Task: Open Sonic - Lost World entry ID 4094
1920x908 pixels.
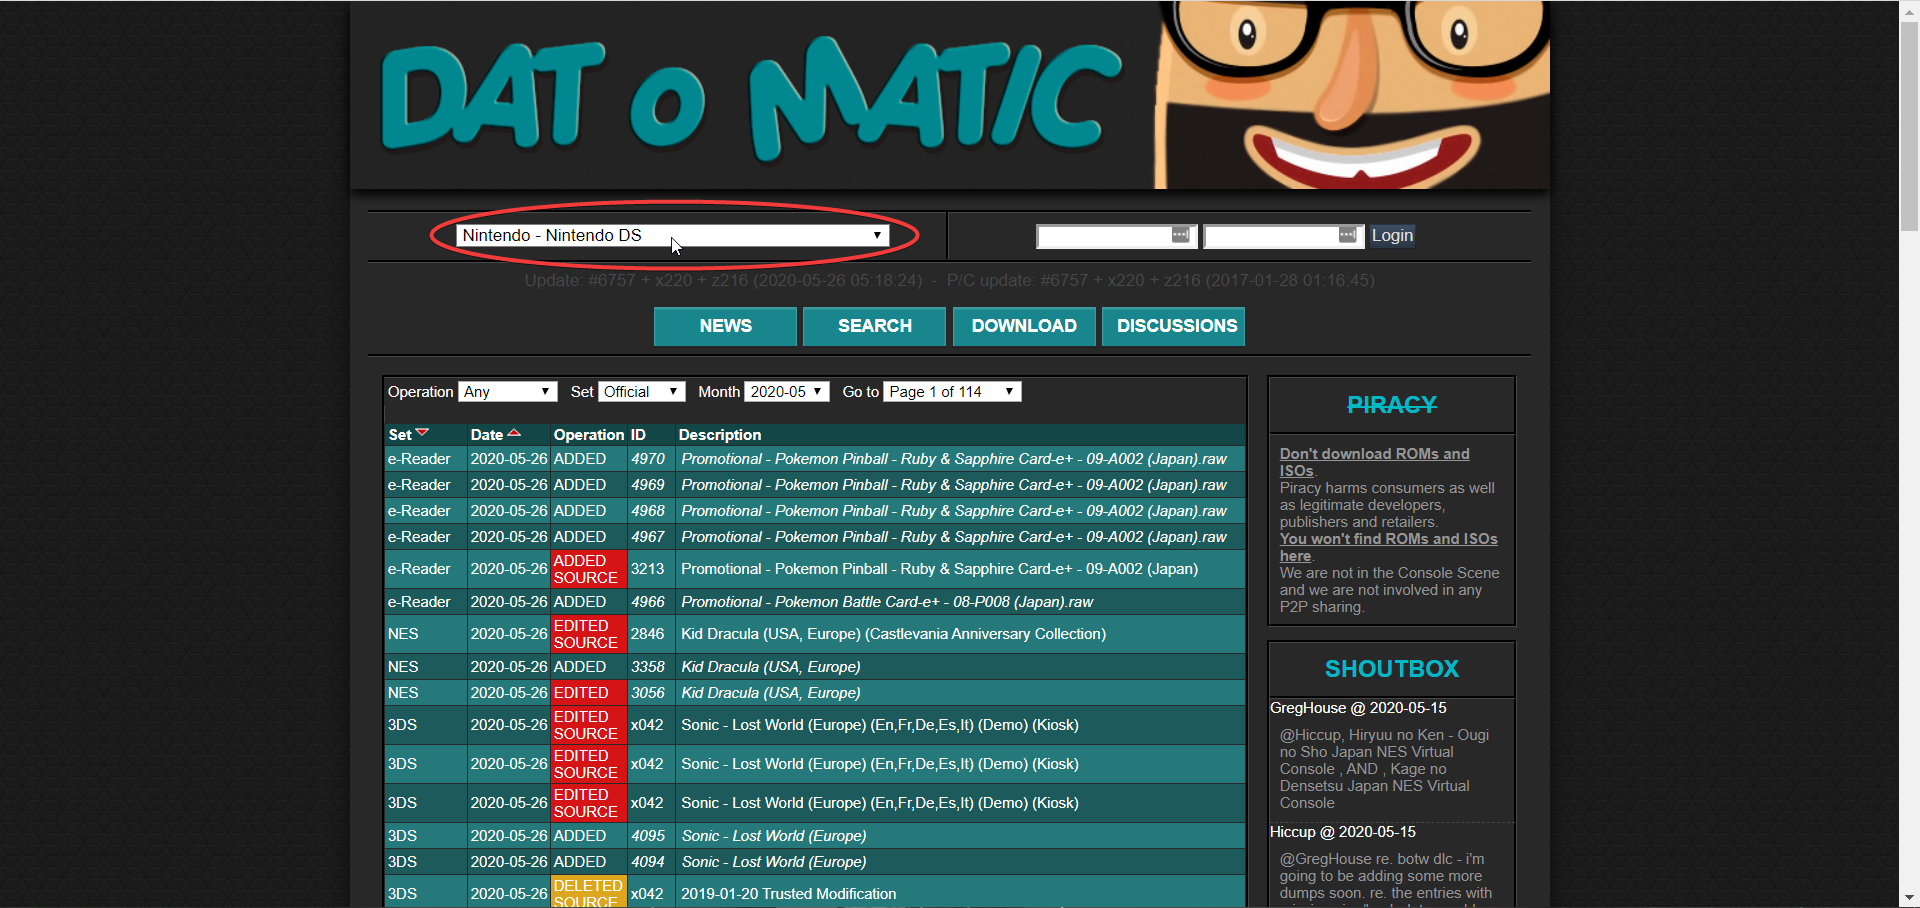Action: [x=773, y=862]
